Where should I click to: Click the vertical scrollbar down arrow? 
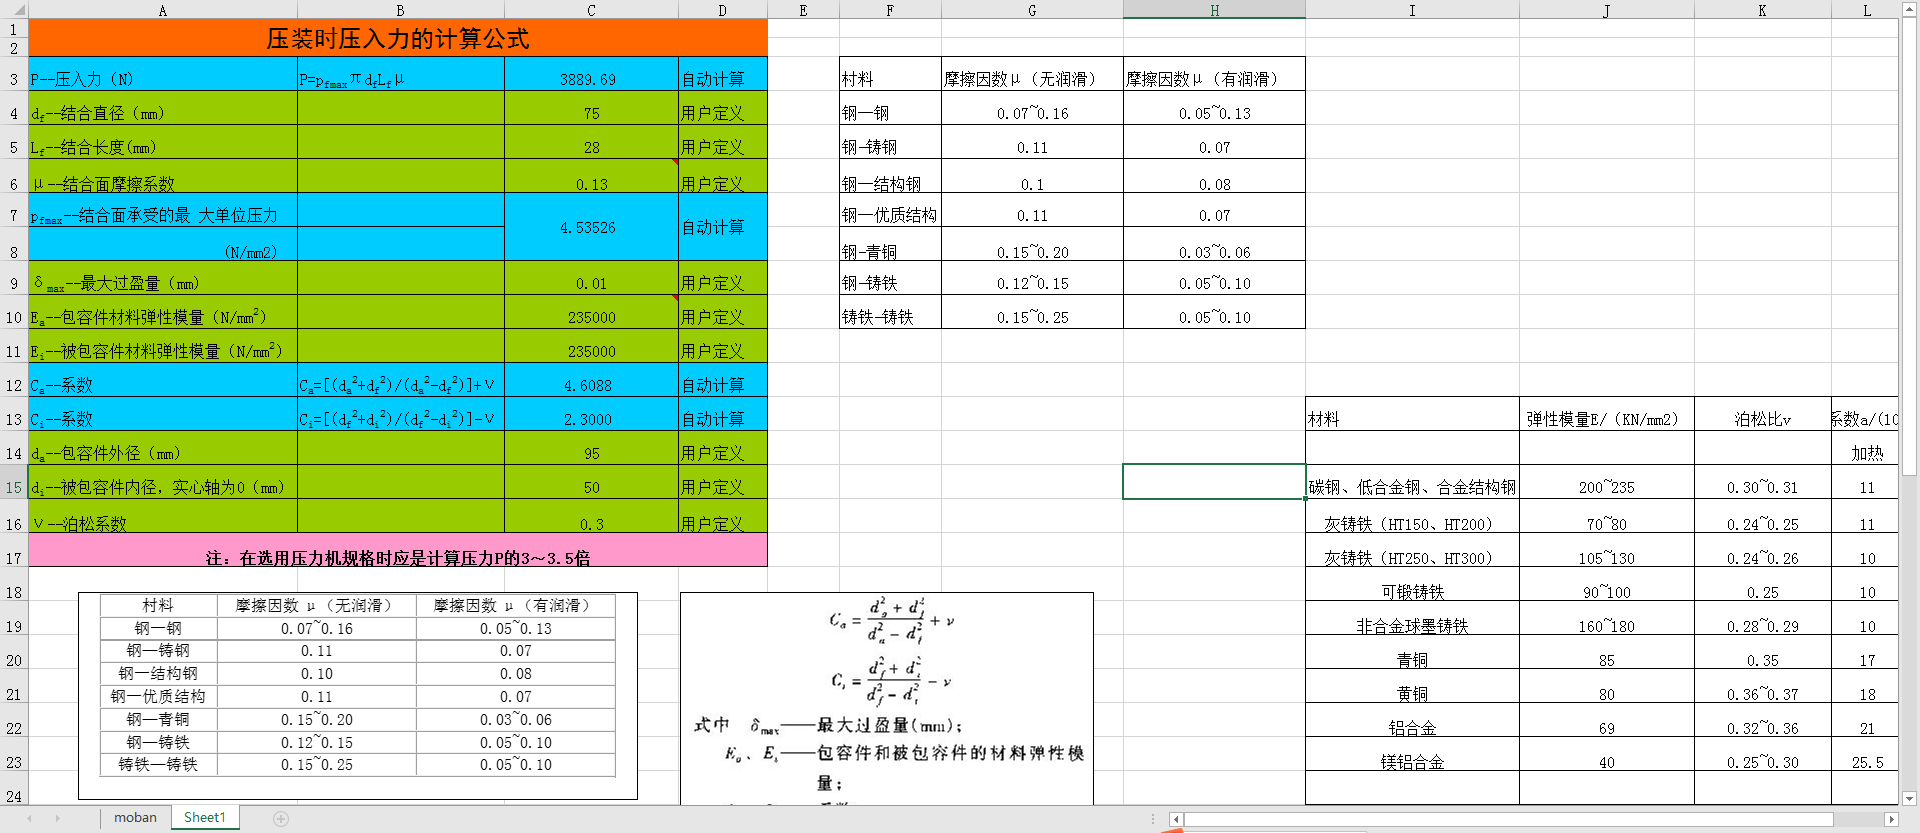click(x=1909, y=798)
